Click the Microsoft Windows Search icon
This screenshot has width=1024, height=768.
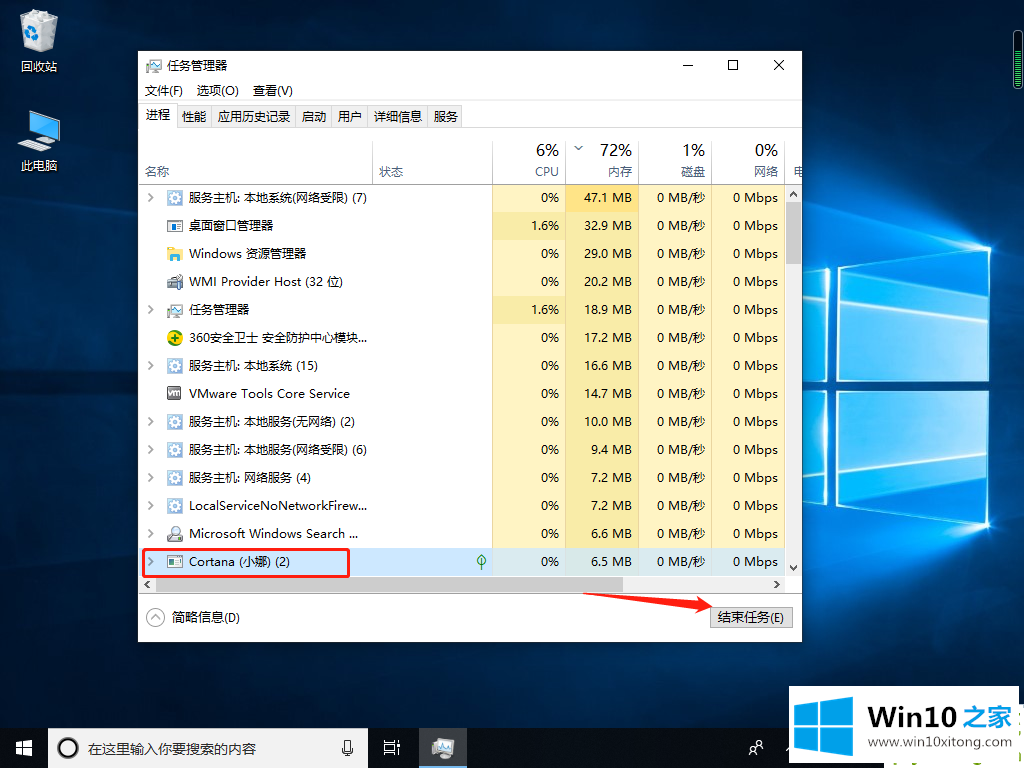tap(175, 534)
